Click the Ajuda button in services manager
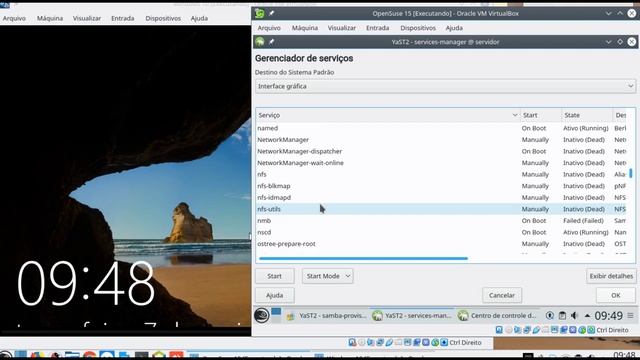The image size is (640, 360). [275, 295]
